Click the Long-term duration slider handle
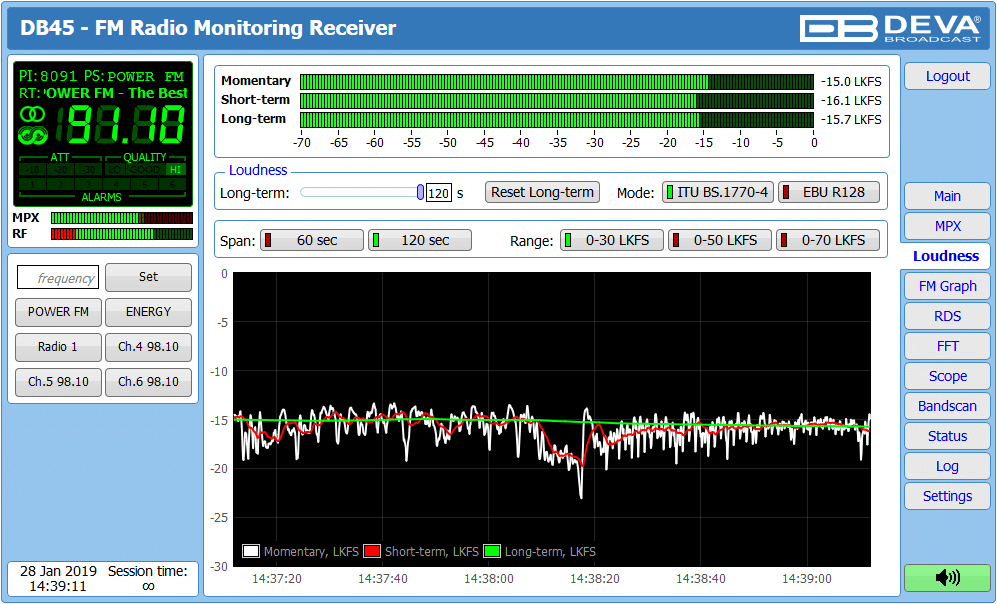997x604 pixels. (420, 192)
